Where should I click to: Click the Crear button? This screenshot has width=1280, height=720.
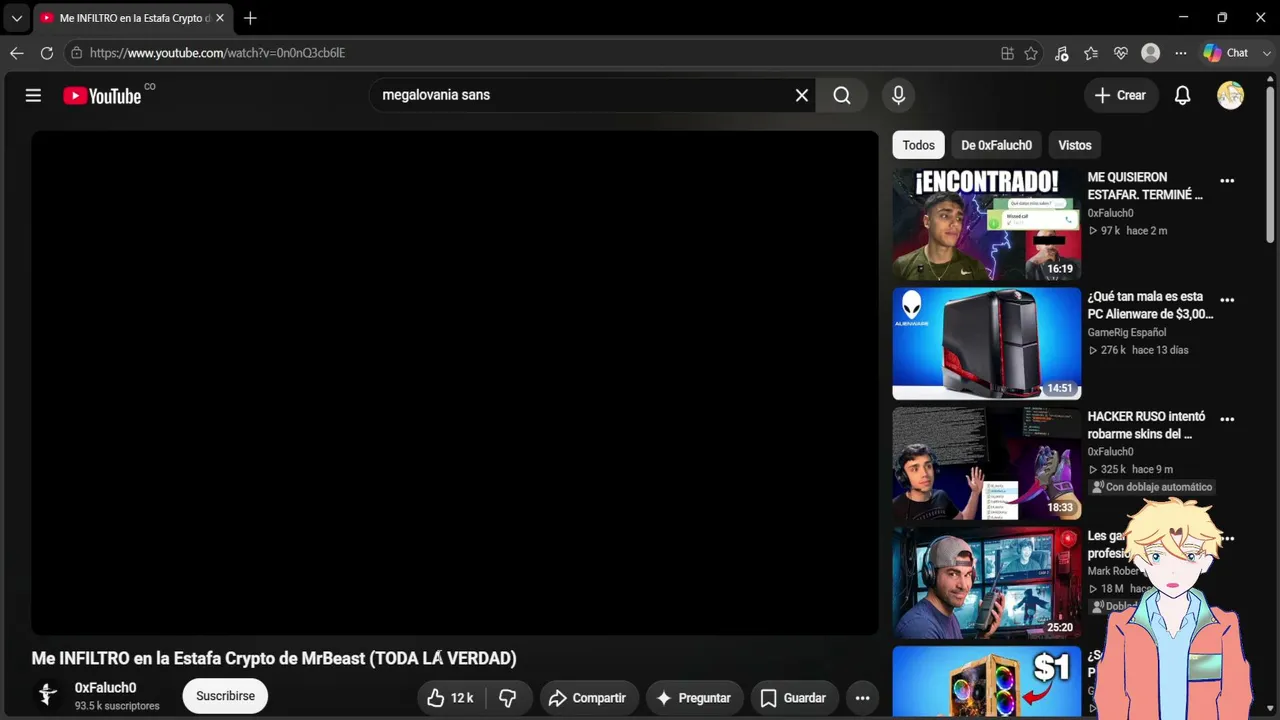[1120, 95]
